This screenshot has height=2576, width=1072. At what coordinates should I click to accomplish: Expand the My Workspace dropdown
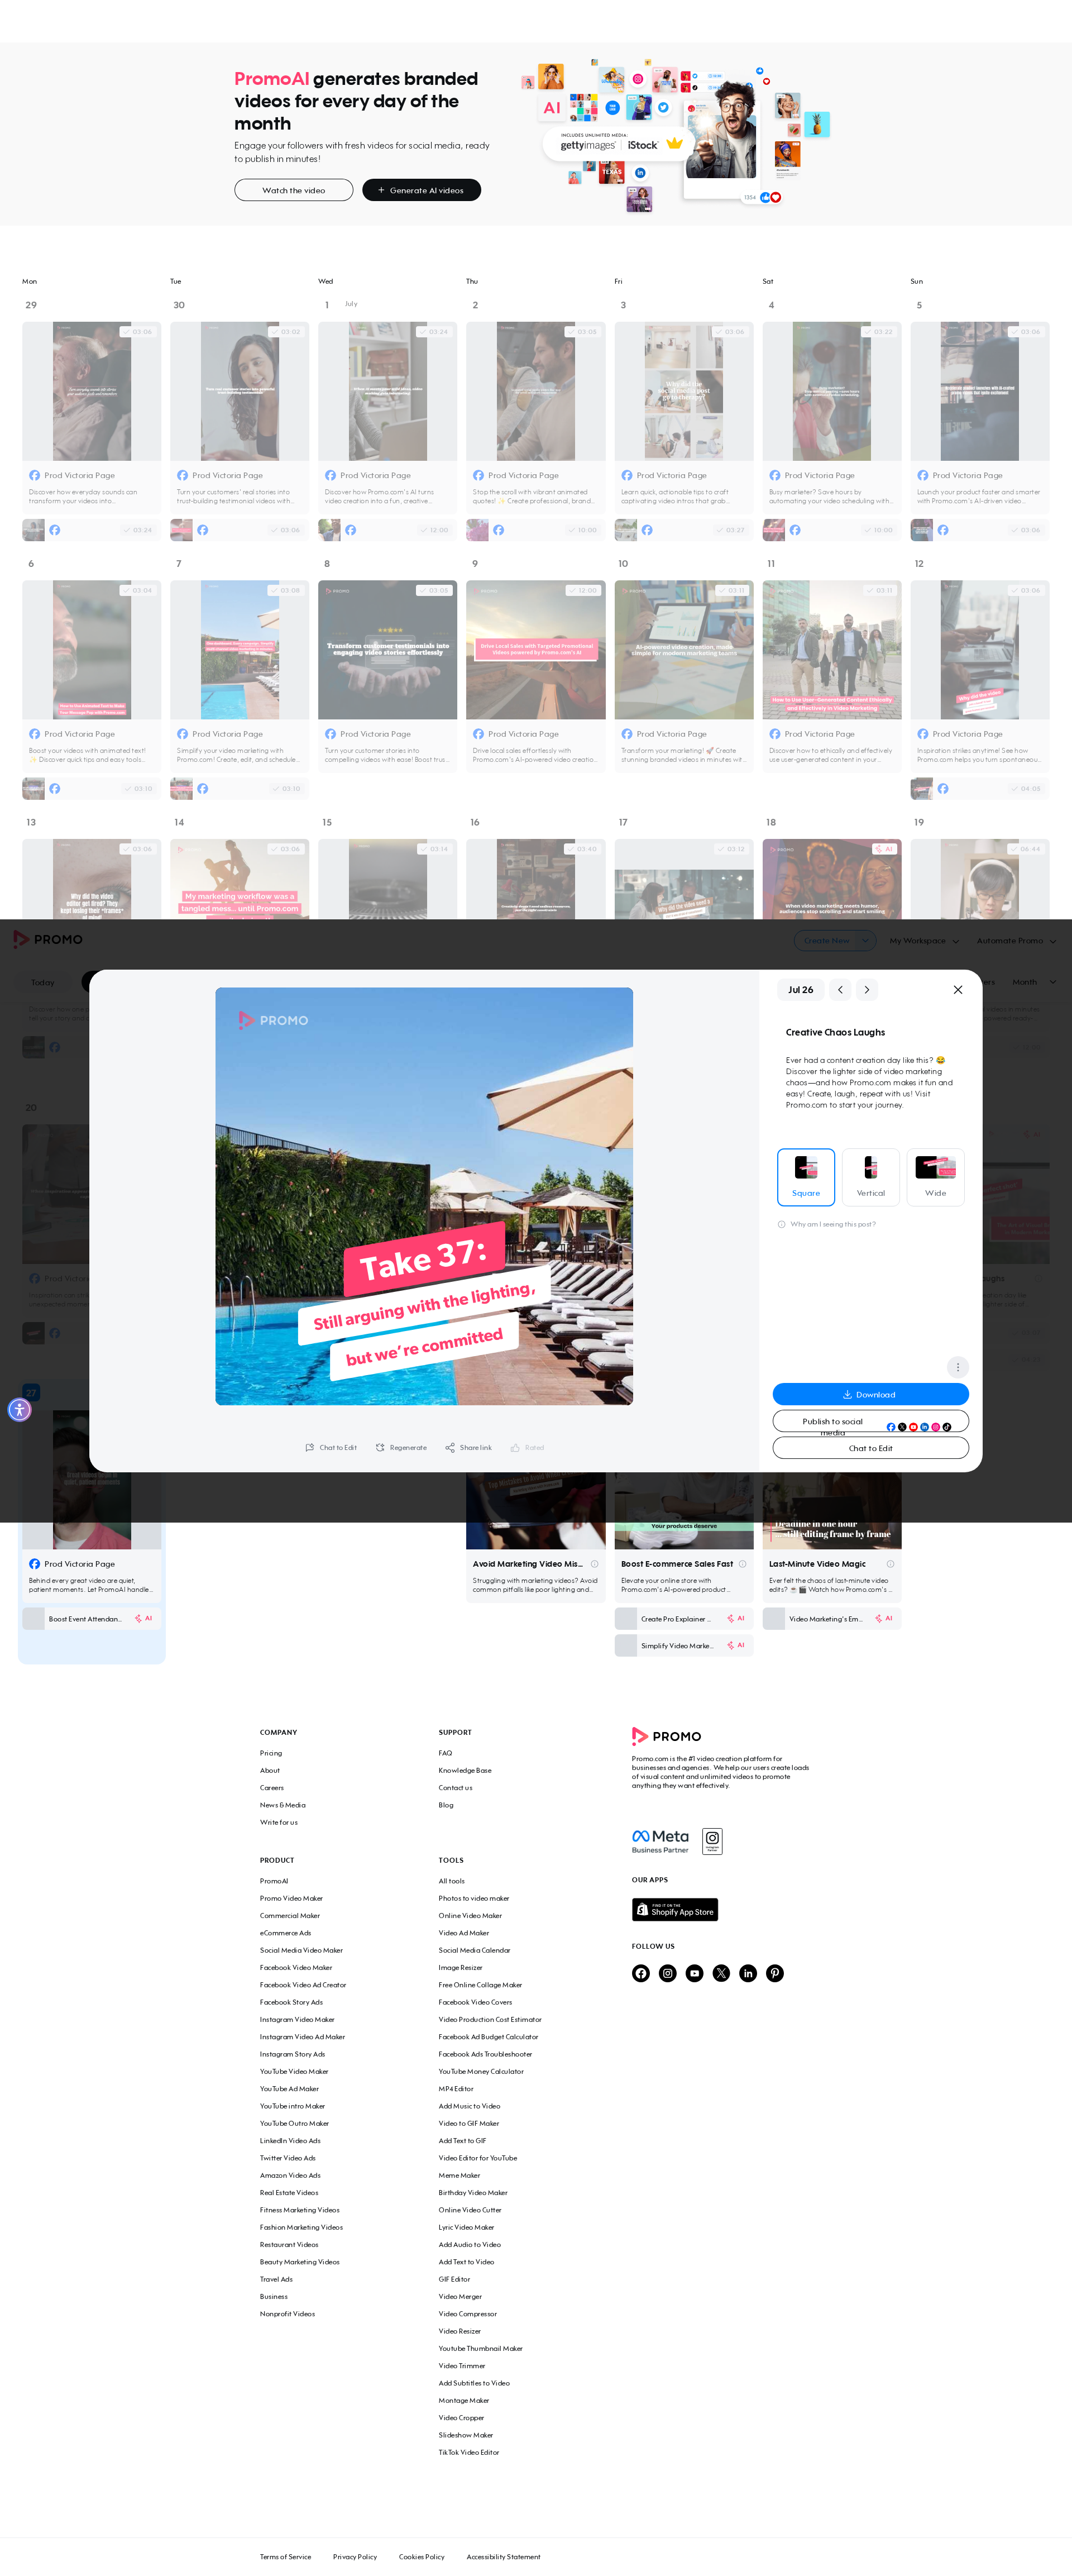click(x=924, y=941)
